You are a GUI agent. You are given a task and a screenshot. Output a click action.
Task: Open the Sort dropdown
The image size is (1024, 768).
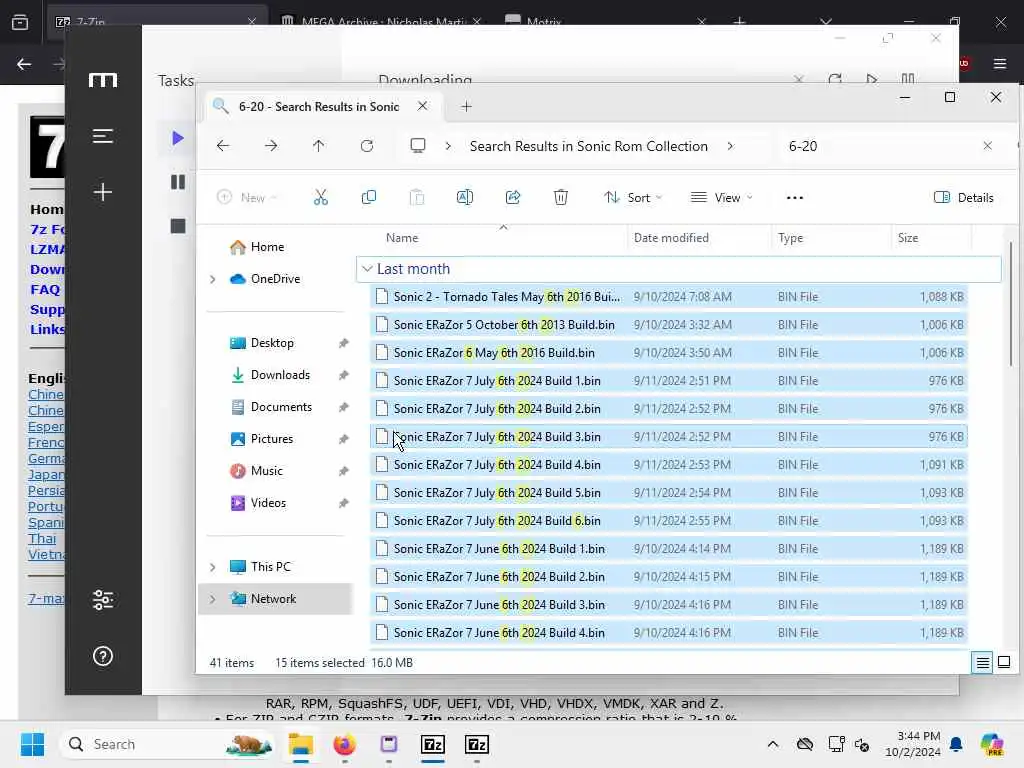(x=633, y=197)
